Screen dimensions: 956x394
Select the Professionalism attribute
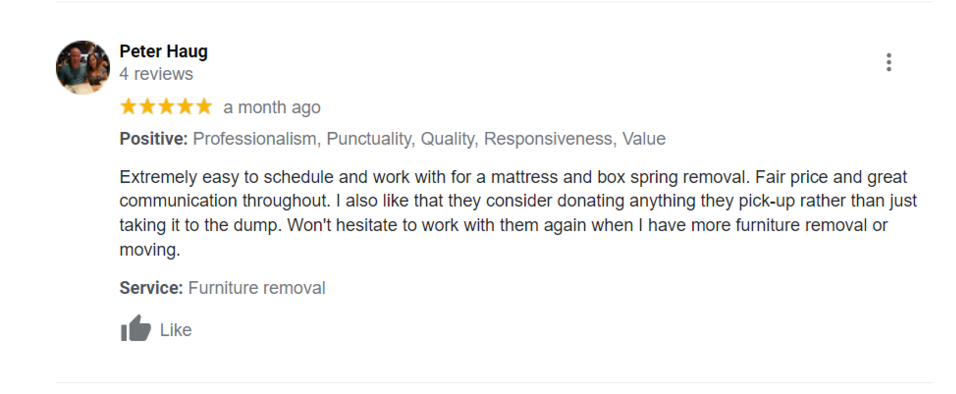point(256,139)
